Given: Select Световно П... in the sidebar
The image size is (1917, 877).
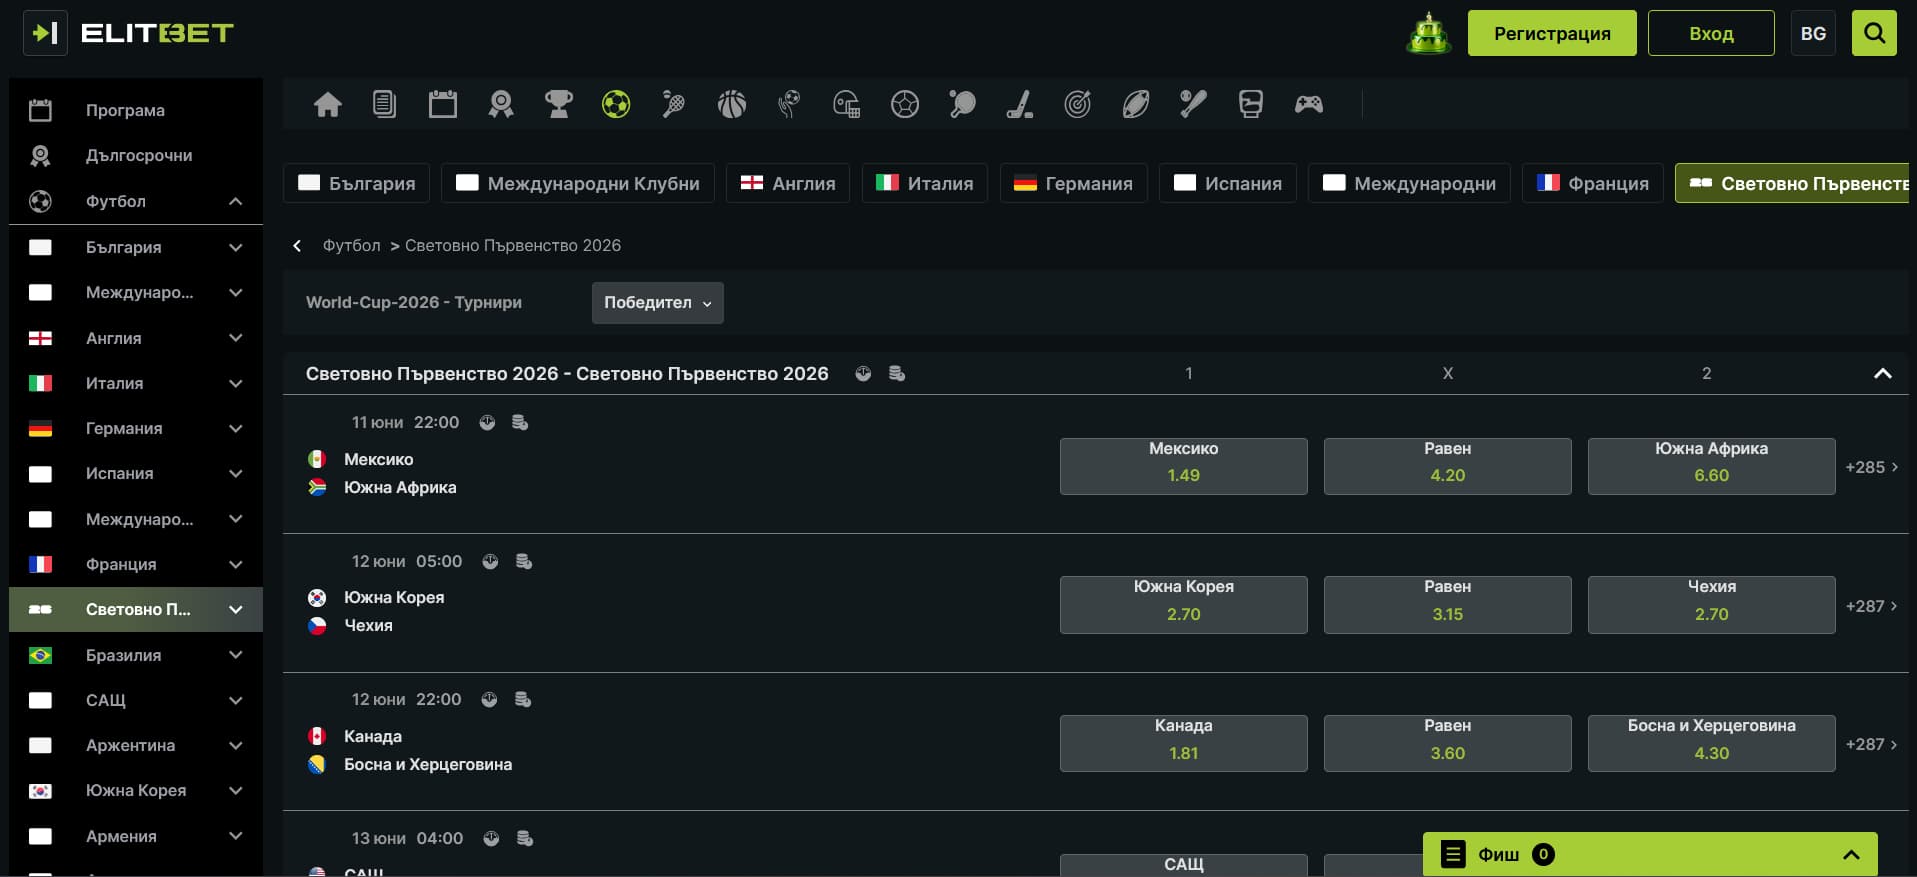Looking at the screenshot, I should 136,609.
